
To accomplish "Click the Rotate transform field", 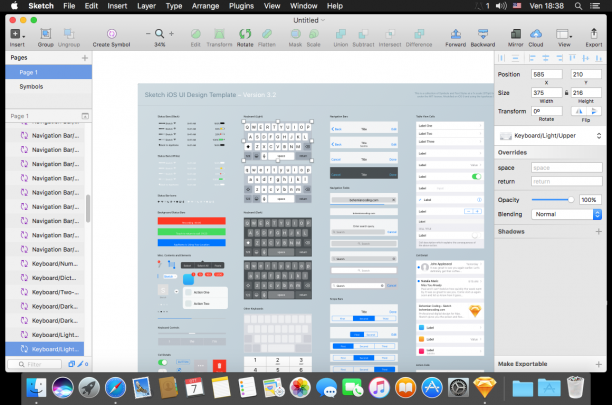I will [546, 111].
